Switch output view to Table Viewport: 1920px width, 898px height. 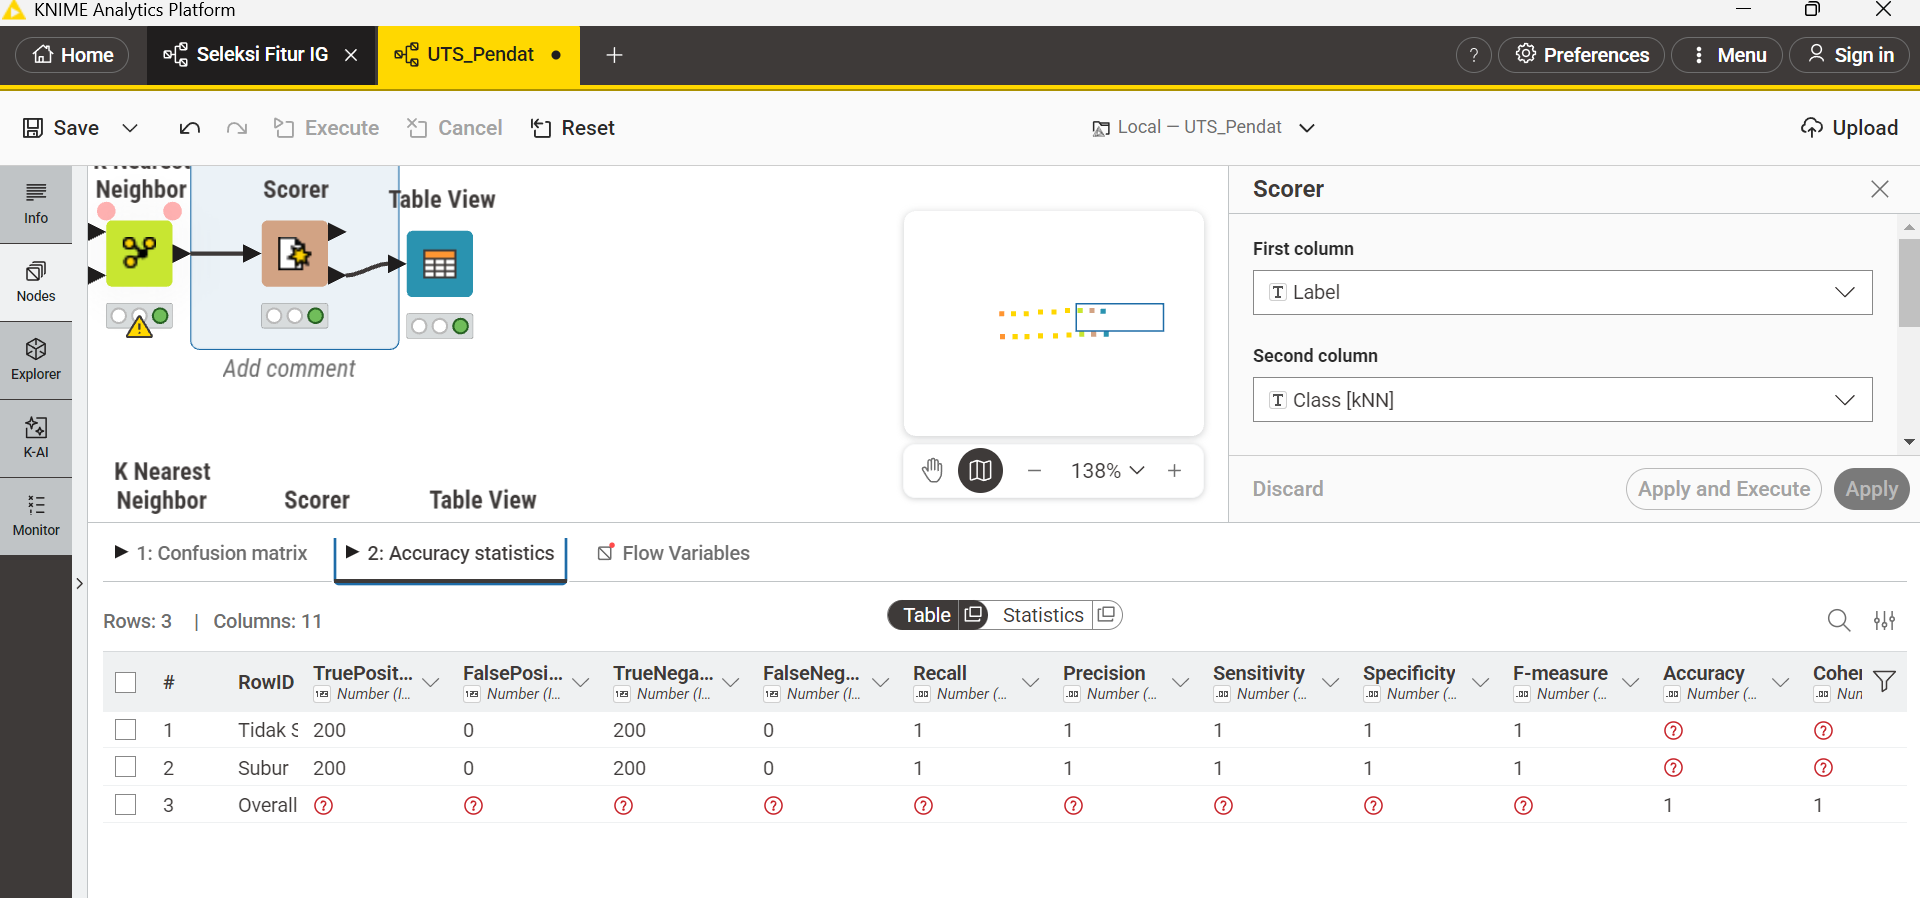coord(926,615)
